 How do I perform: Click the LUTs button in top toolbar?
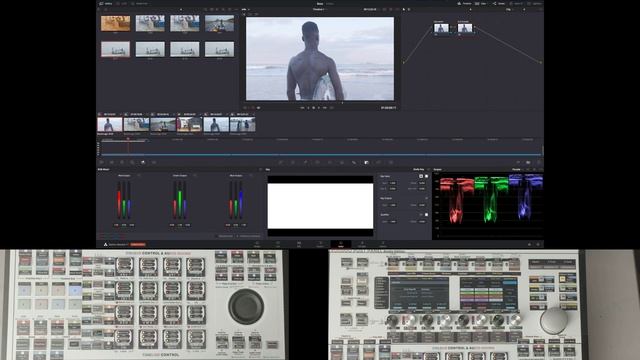[x=122, y=3]
